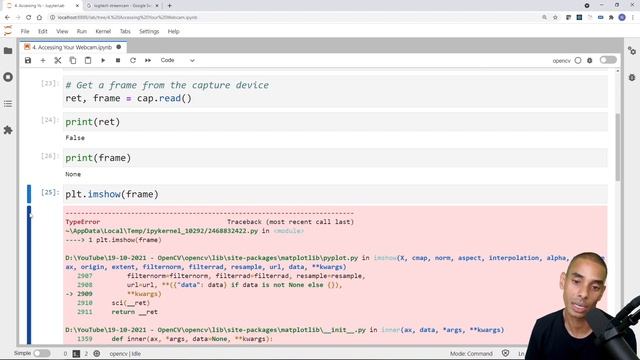640x360 pixels.
Task: Click the opencv | Idle status text
Action: 125,353
